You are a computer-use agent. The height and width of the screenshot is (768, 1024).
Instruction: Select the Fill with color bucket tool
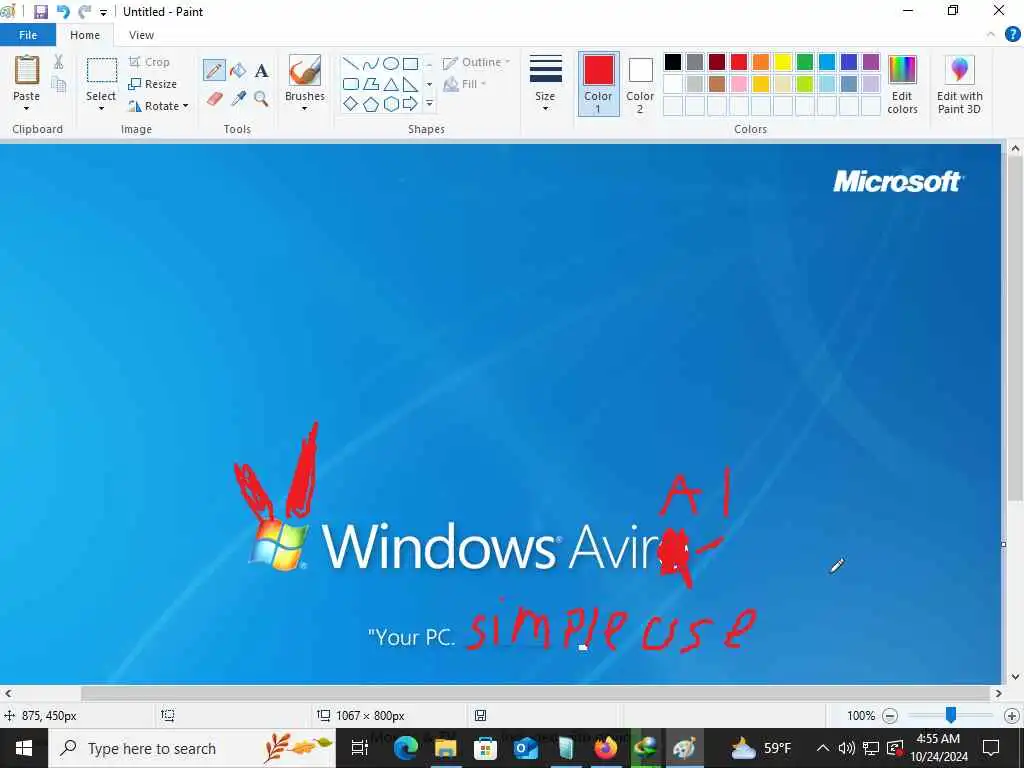coord(238,70)
